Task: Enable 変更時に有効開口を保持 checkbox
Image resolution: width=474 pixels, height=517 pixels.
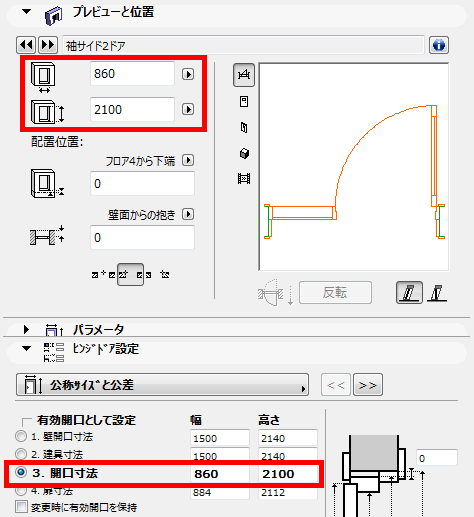Action: [x=21, y=507]
